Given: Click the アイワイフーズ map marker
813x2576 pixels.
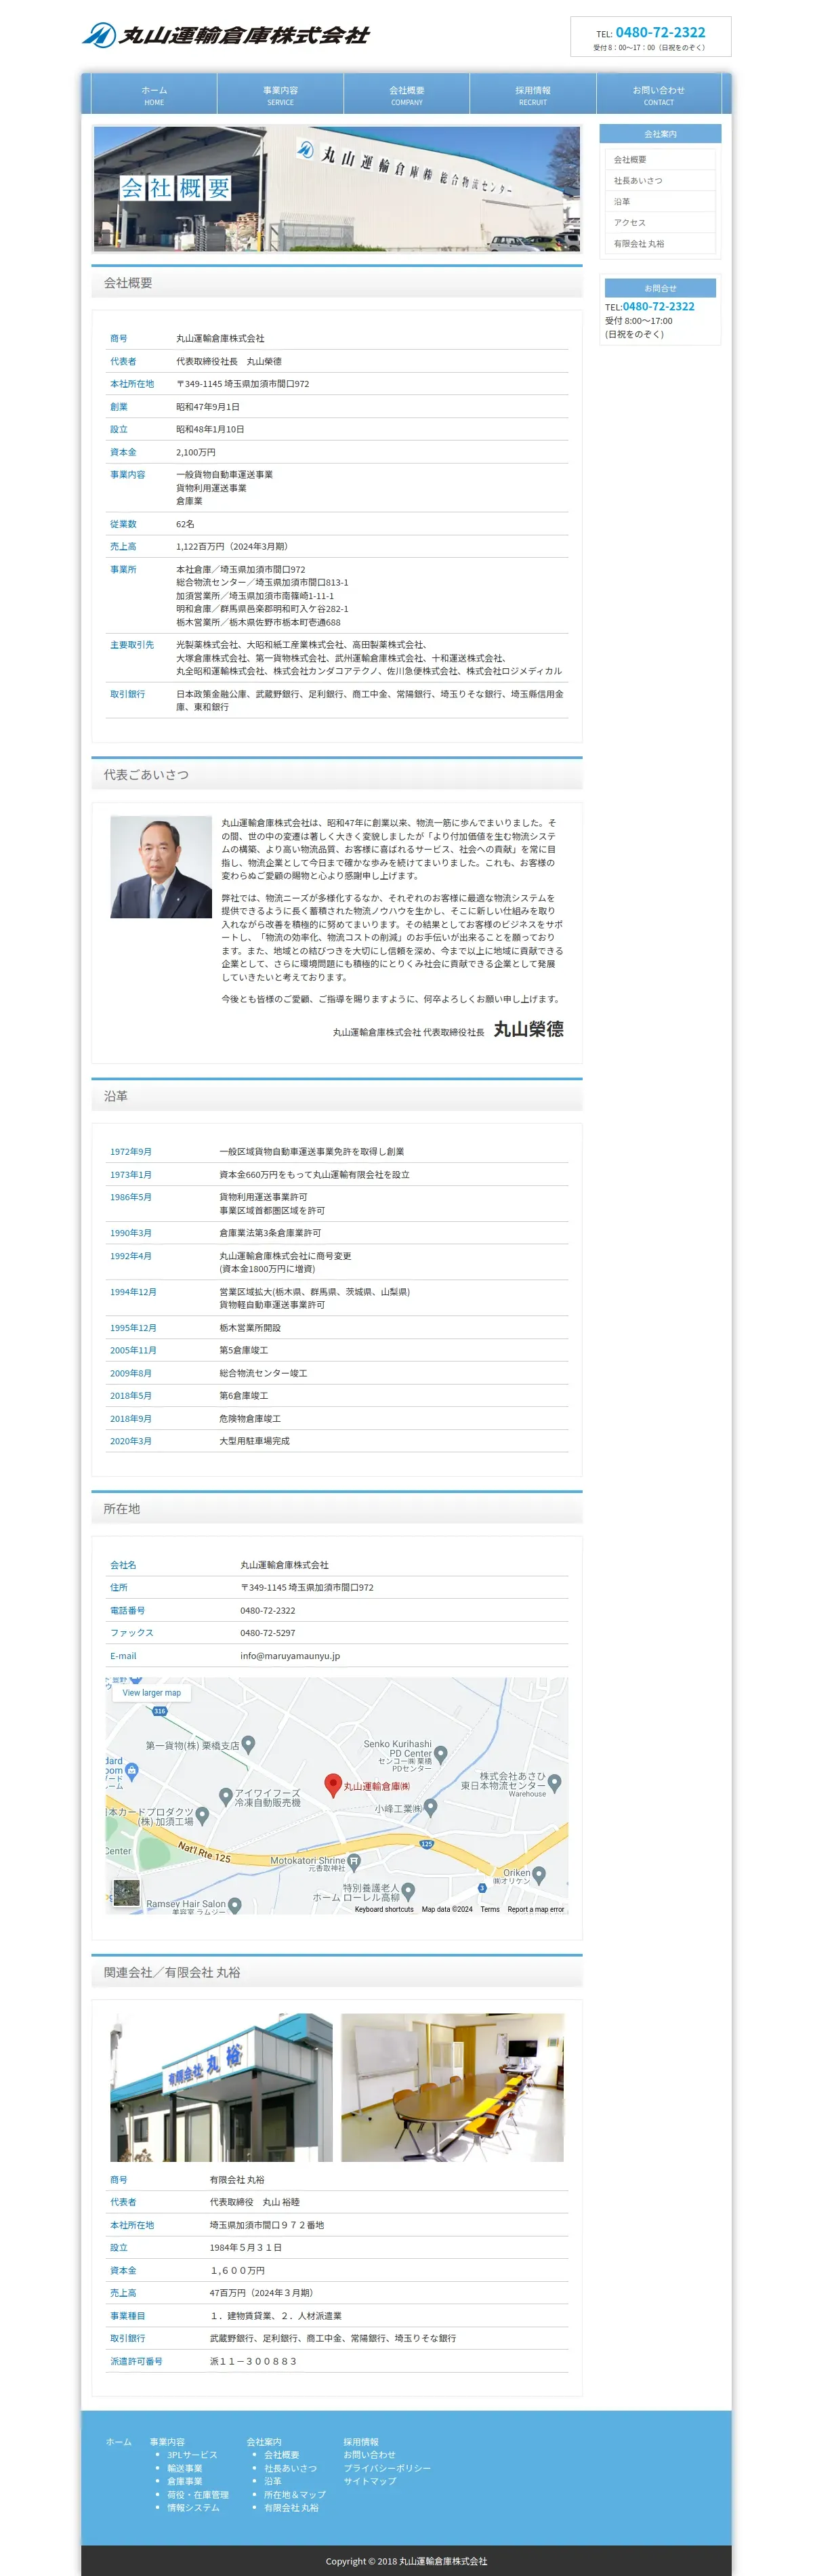Looking at the screenshot, I should tap(226, 1796).
